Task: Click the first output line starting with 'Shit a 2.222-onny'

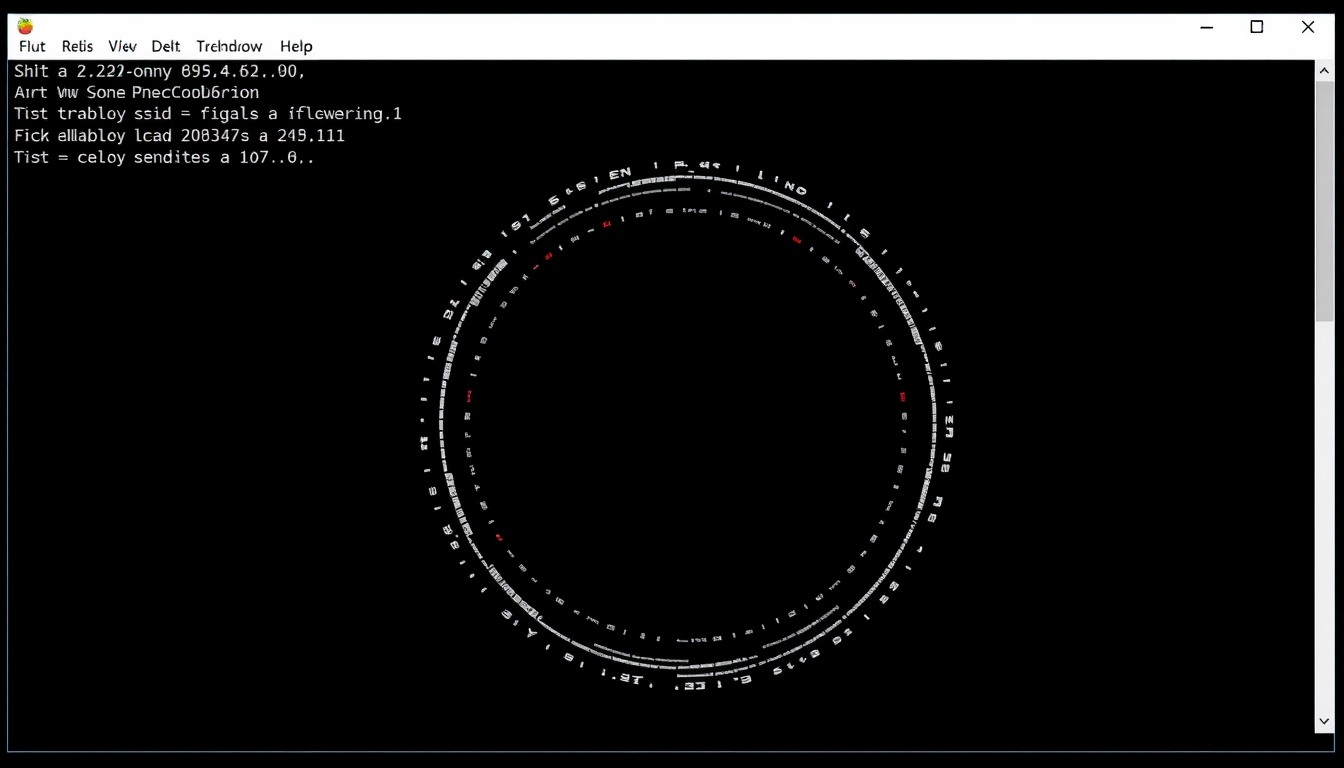Action: tap(160, 71)
